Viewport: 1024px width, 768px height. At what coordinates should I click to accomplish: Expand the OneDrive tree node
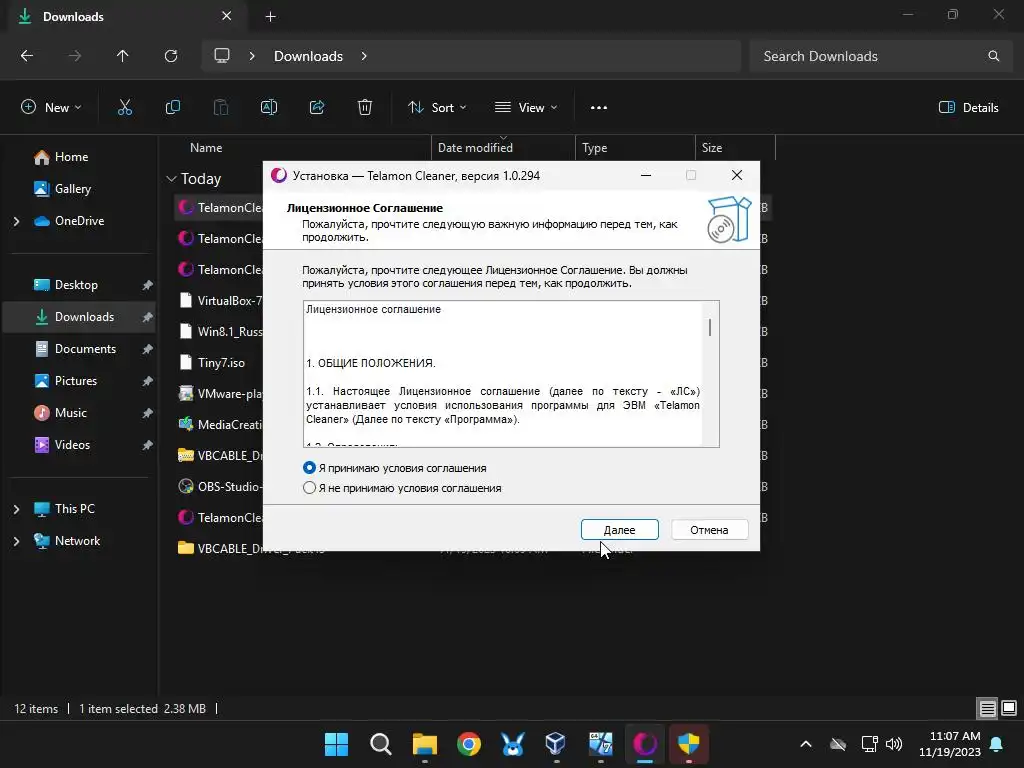16,221
